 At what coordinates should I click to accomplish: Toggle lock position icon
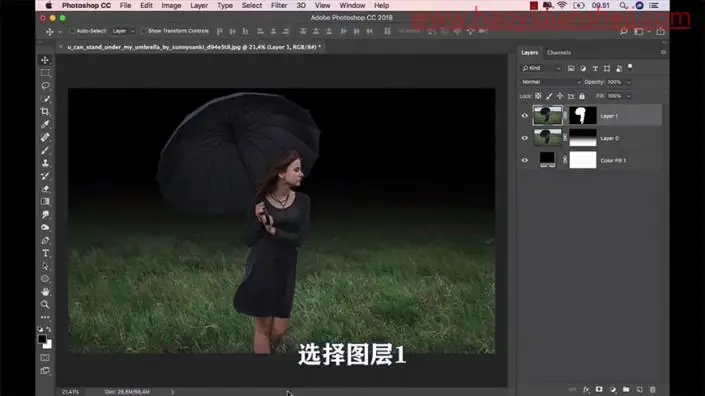click(x=560, y=96)
